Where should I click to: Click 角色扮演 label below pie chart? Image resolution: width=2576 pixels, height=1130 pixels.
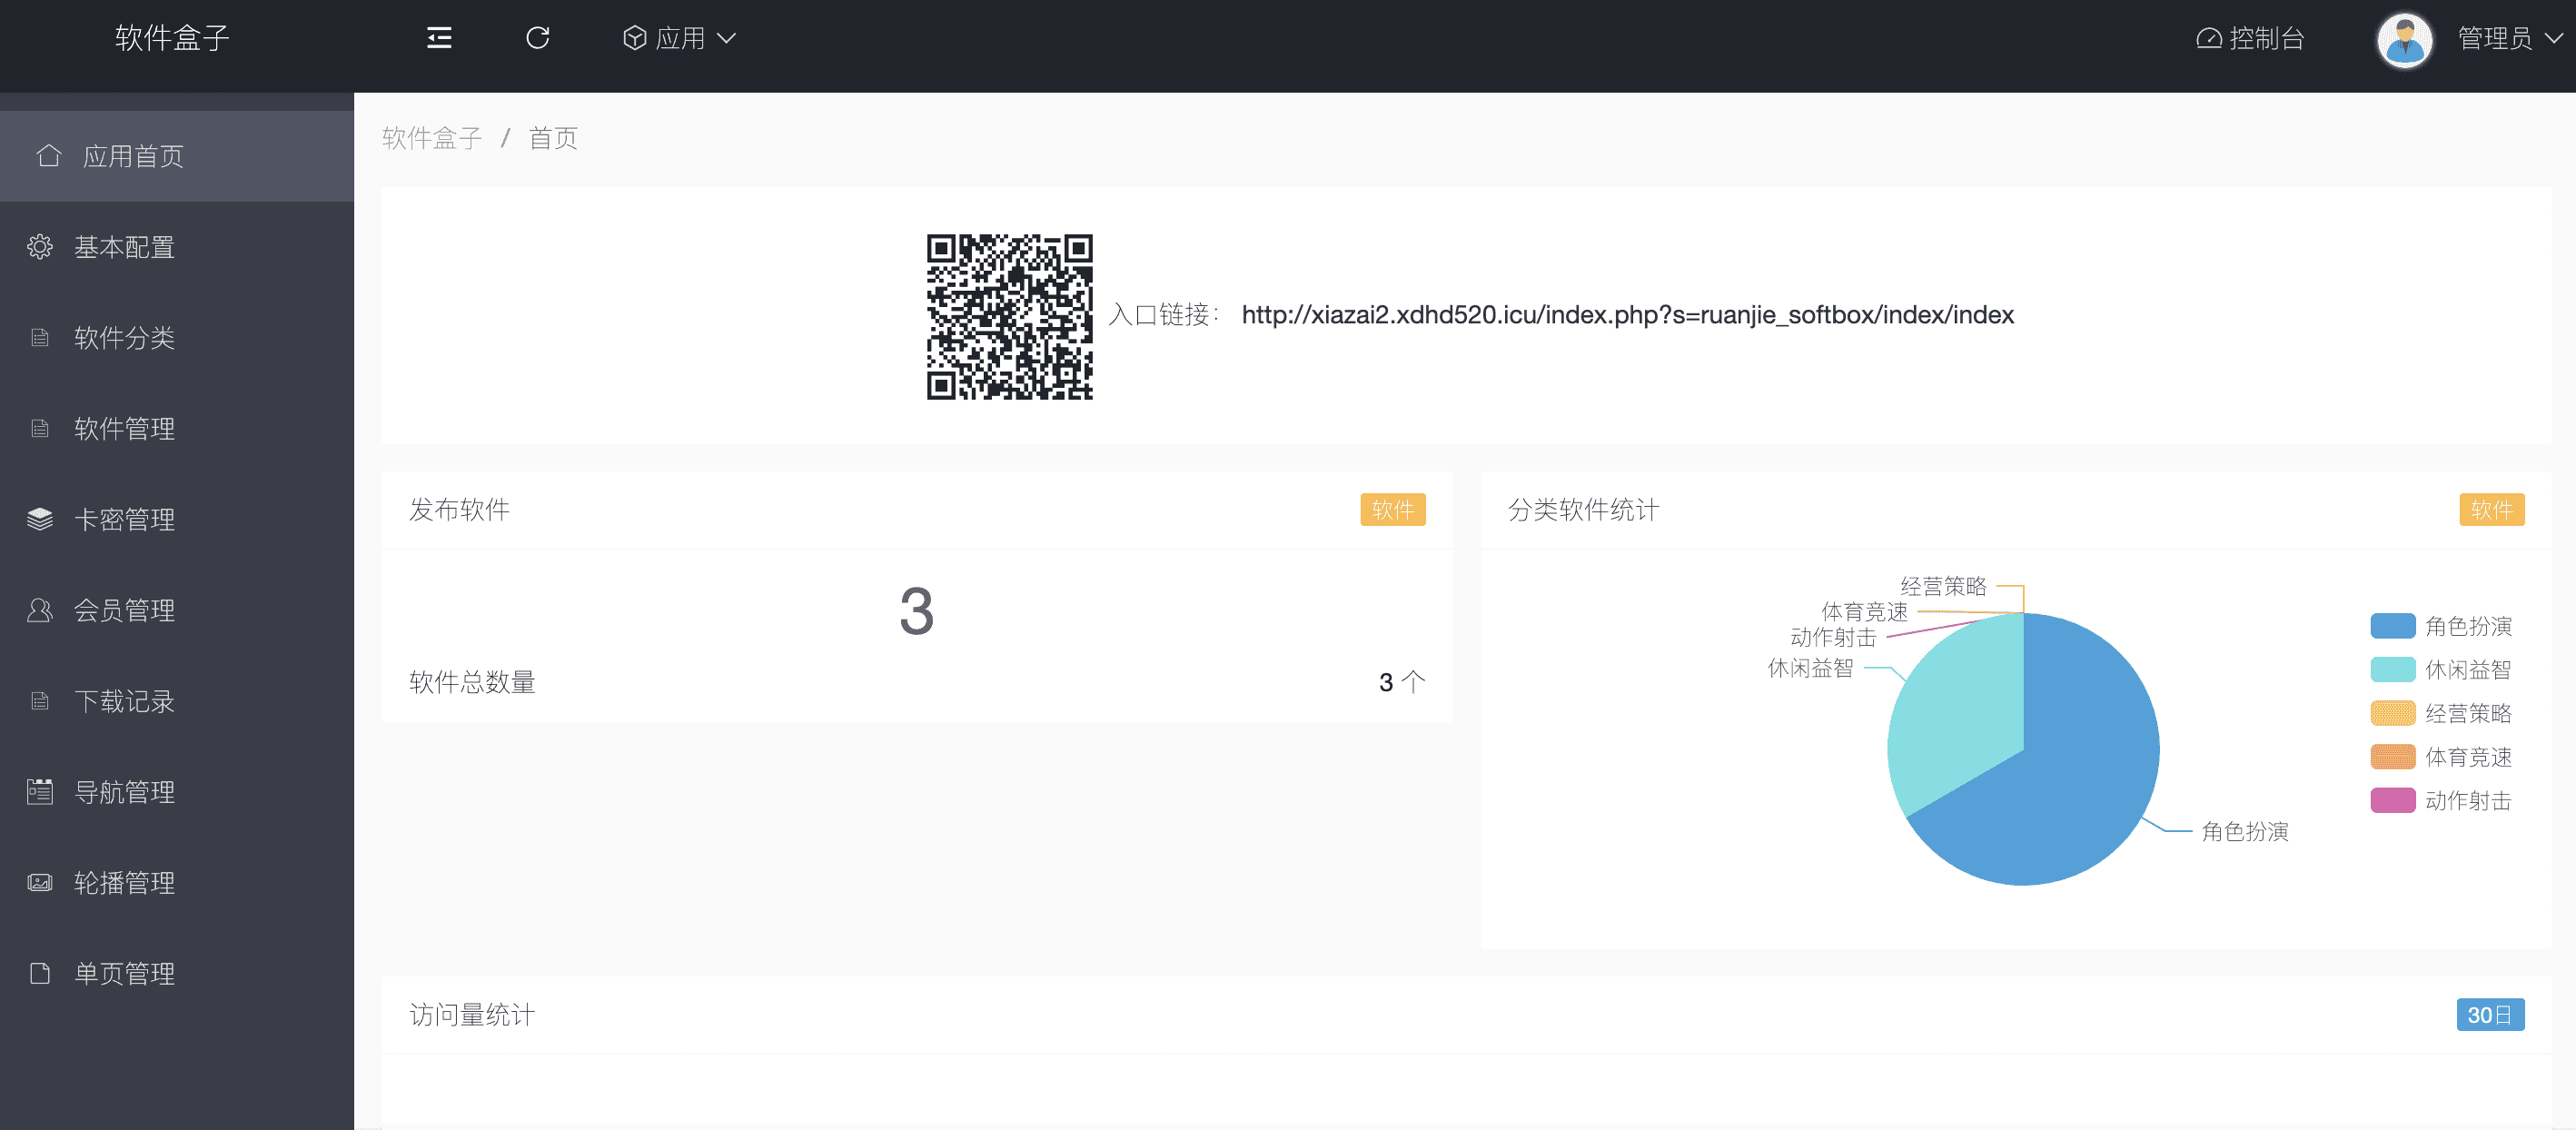pyautogui.click(x=2245, y=832)
